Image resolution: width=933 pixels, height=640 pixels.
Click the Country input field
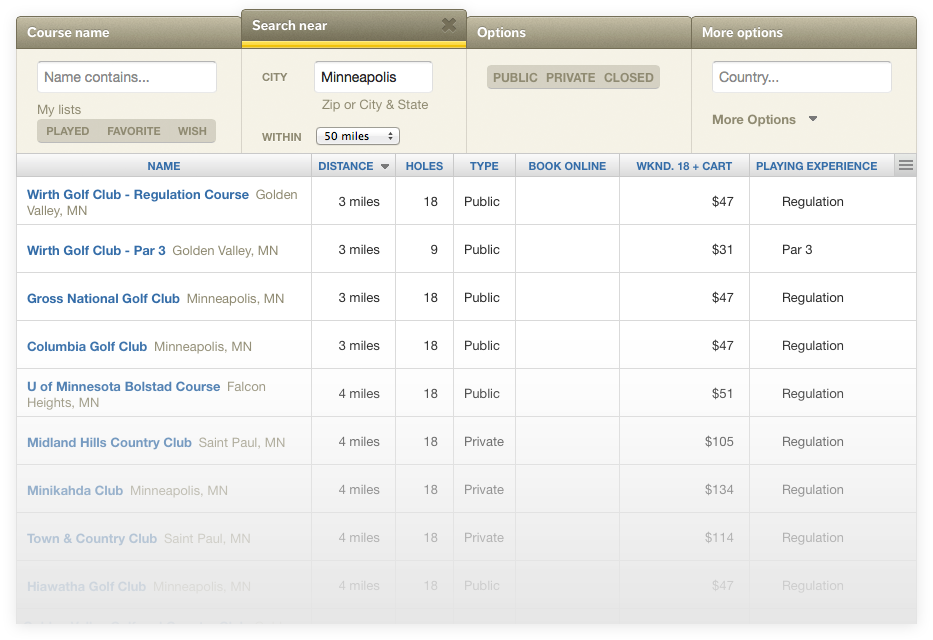point(800,76)
